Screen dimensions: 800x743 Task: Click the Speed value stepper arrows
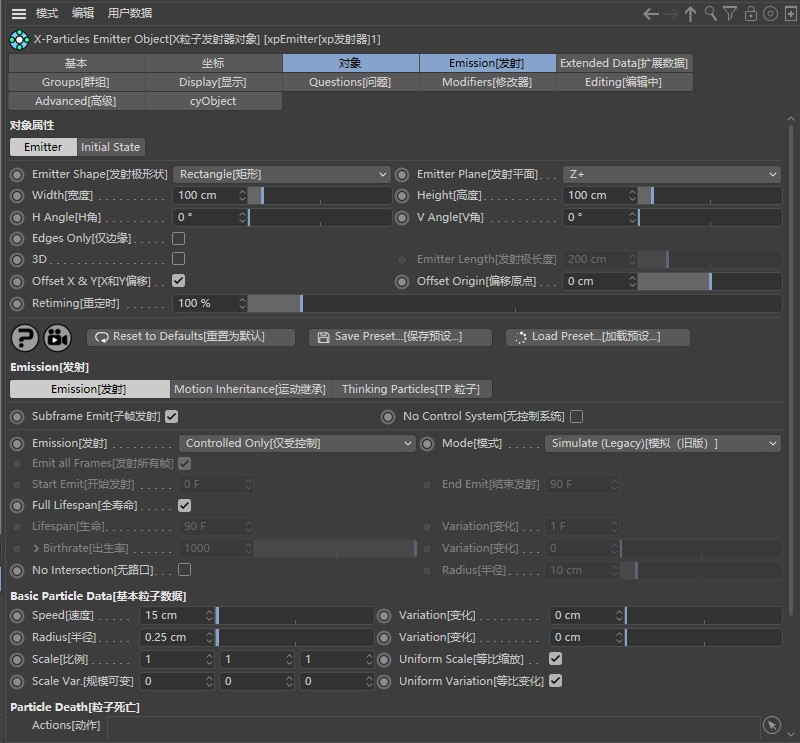coord(209,615)
